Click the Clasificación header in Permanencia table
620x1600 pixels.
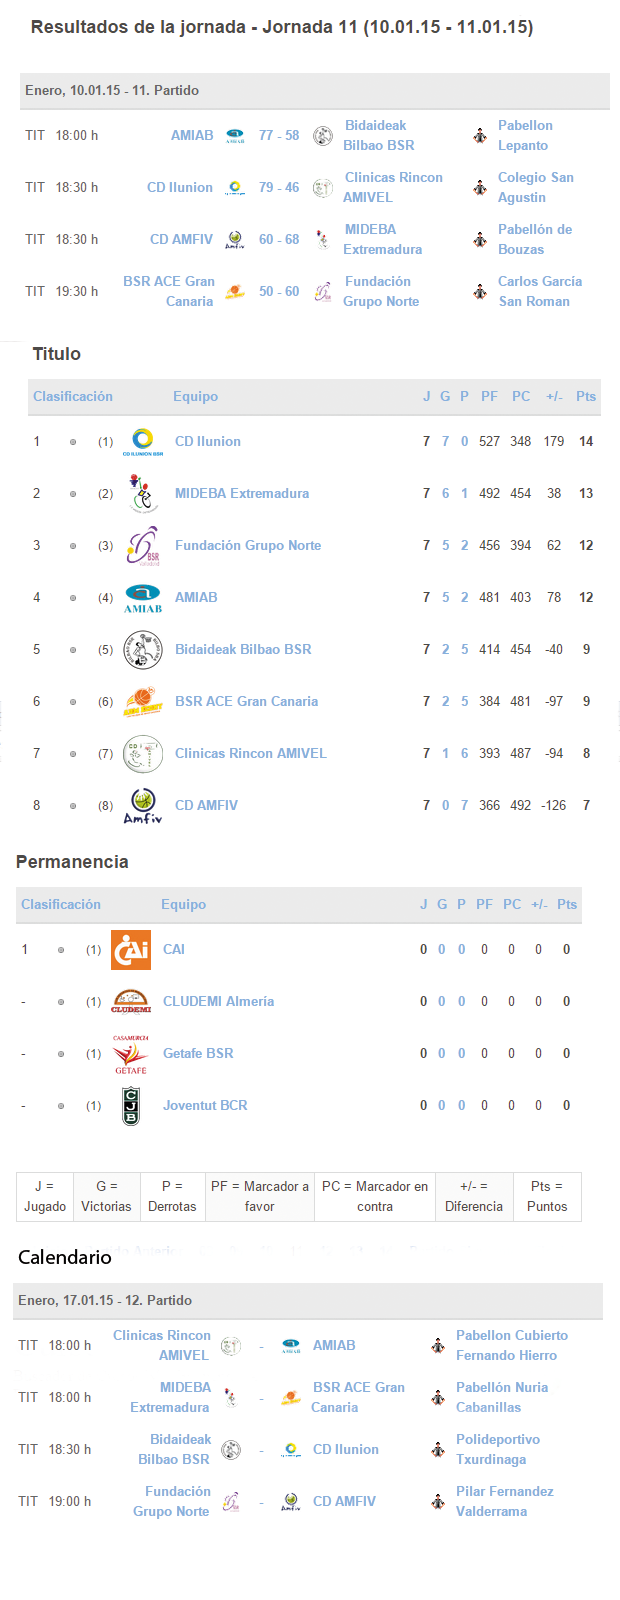(x=61, y=904)
